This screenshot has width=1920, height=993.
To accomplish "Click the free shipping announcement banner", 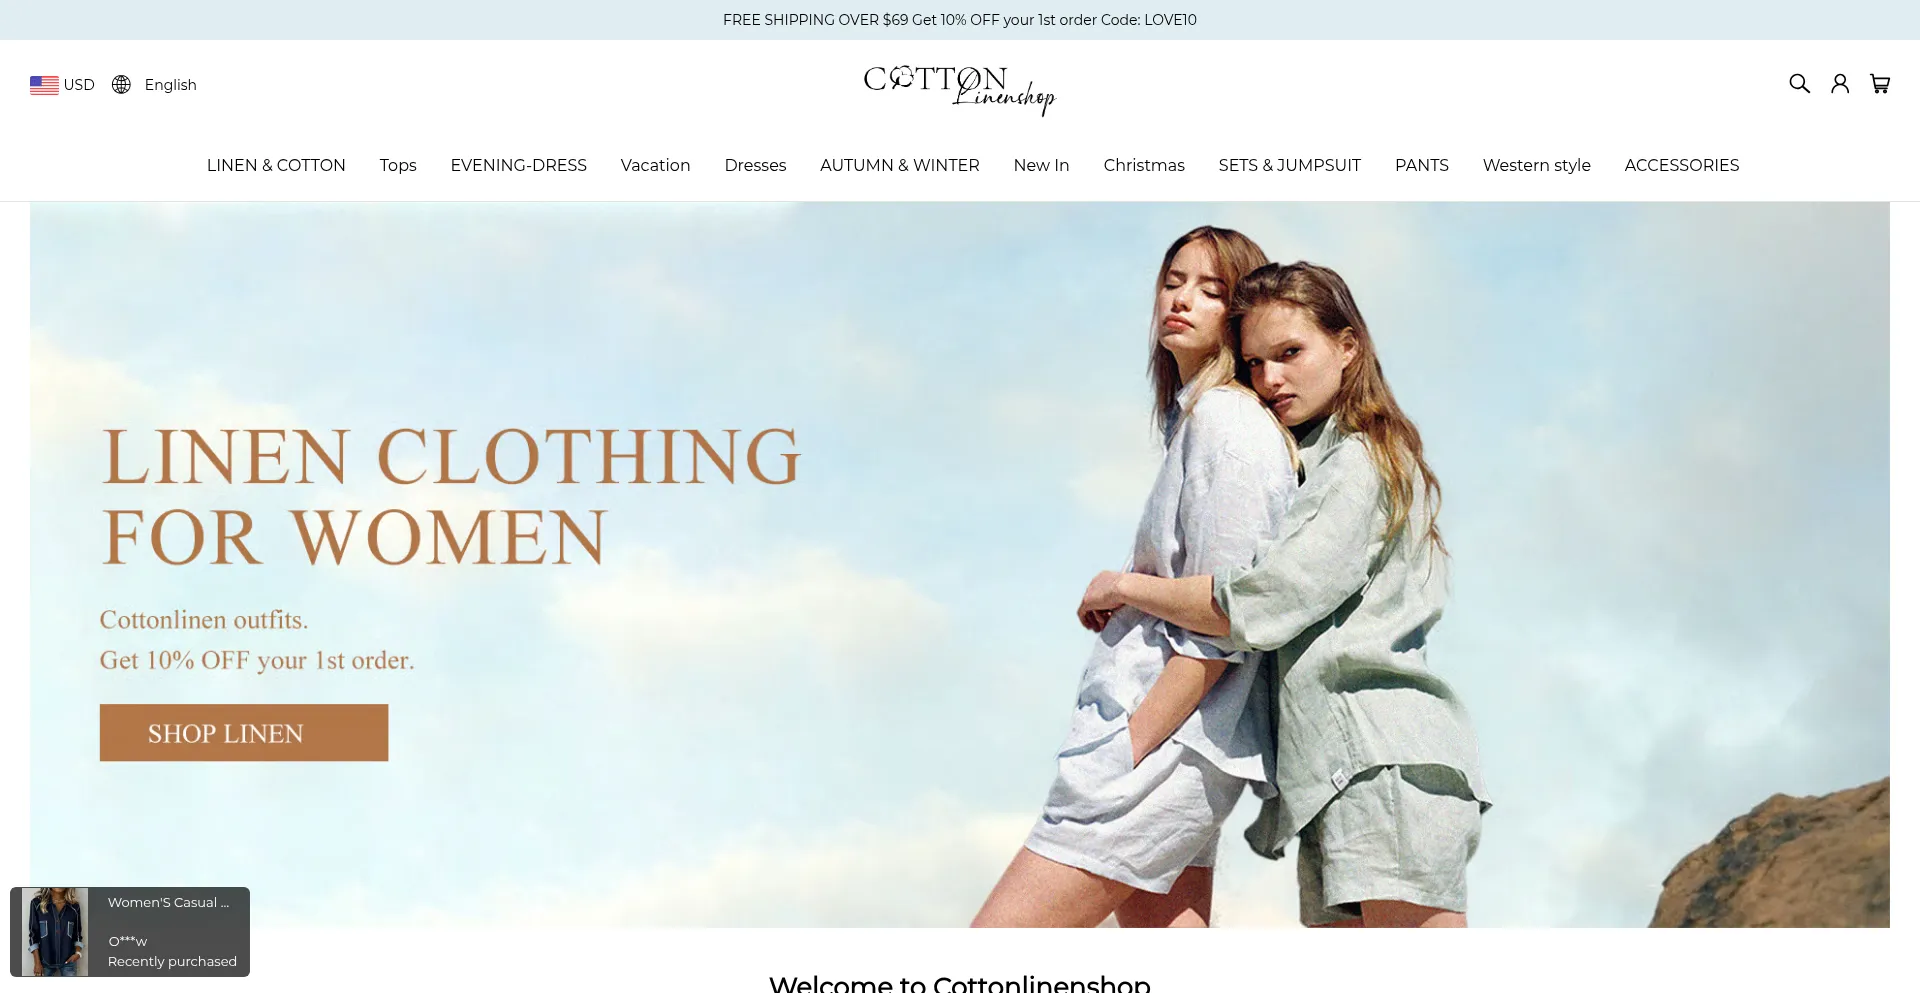I will (960, 20).
